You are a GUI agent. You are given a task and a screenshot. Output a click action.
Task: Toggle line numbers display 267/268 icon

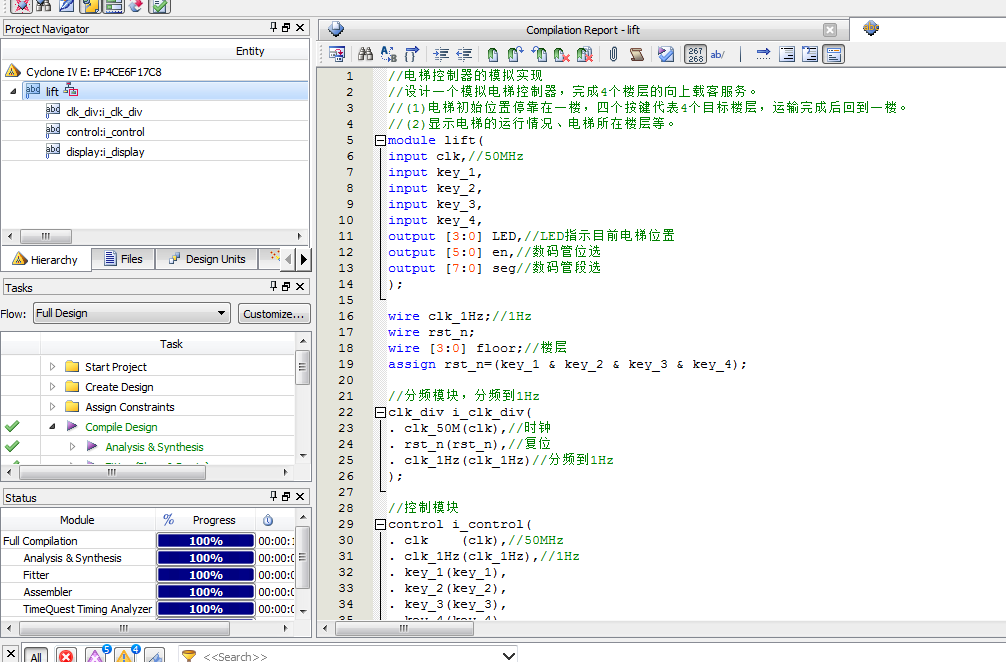click(695, 55)
